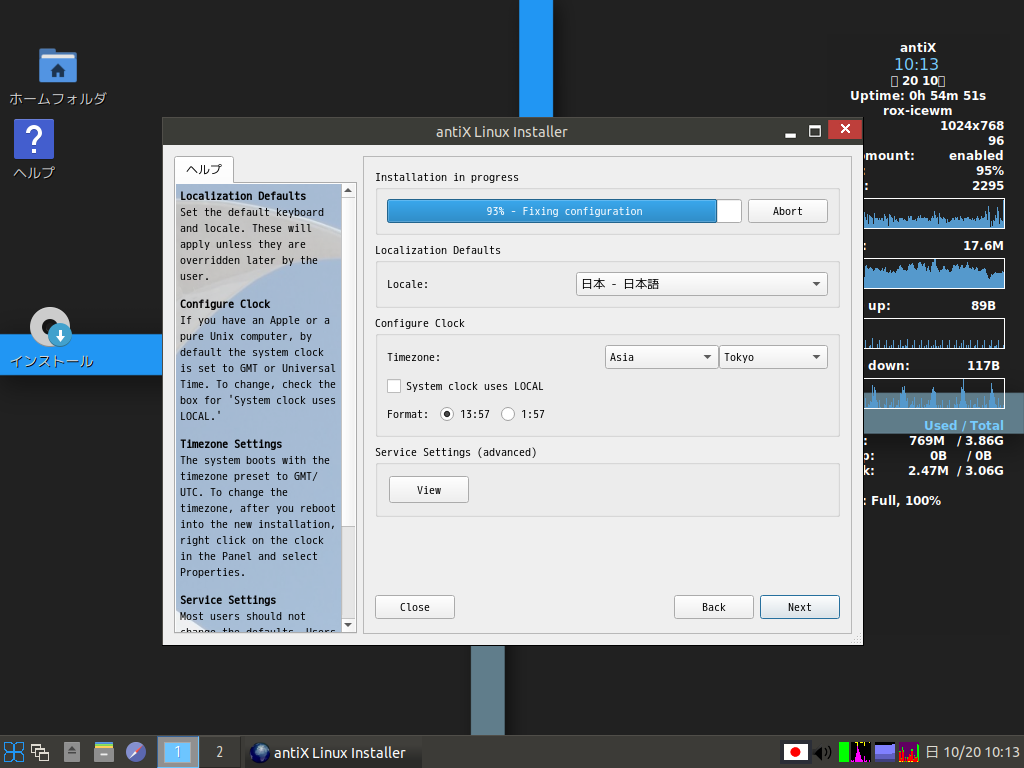Click the 93% Fixing configuration progress bar
The image size is (1024, 768).
coord(564,211)
